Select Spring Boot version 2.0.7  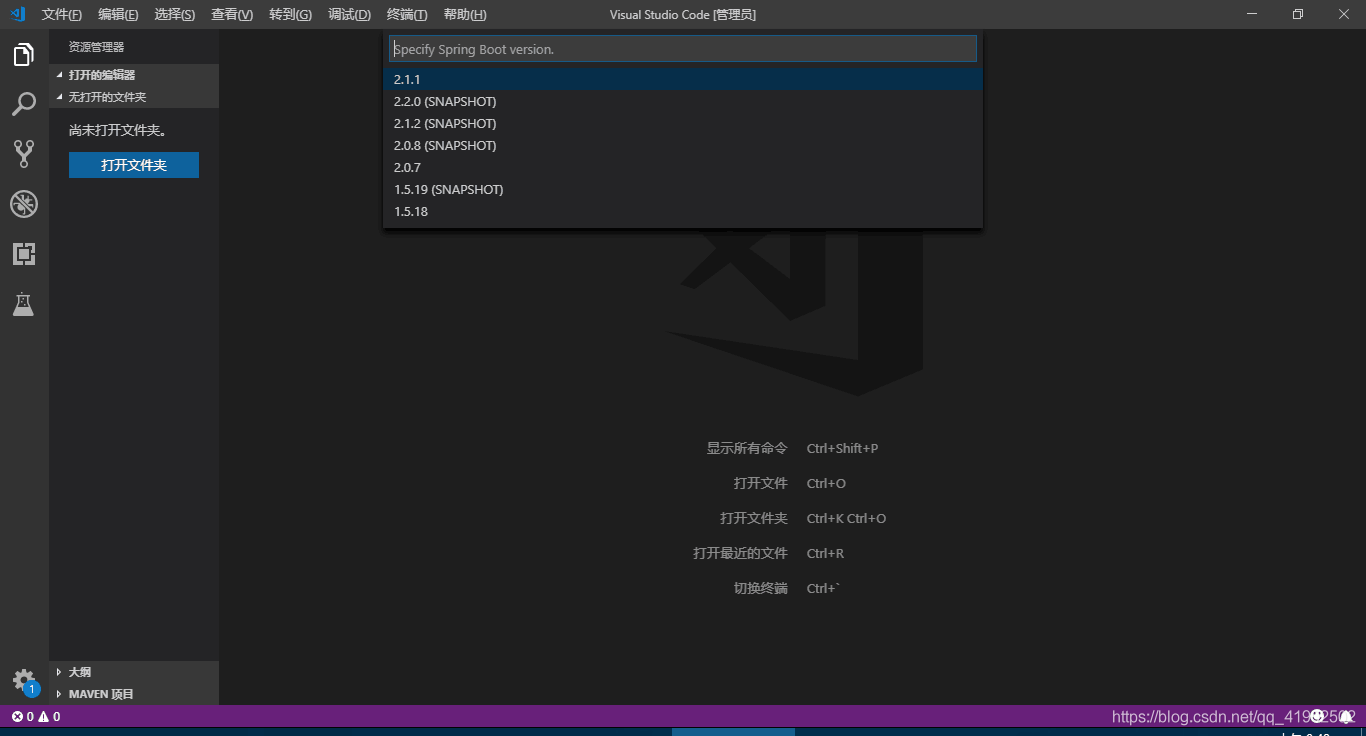coord(683,167)
